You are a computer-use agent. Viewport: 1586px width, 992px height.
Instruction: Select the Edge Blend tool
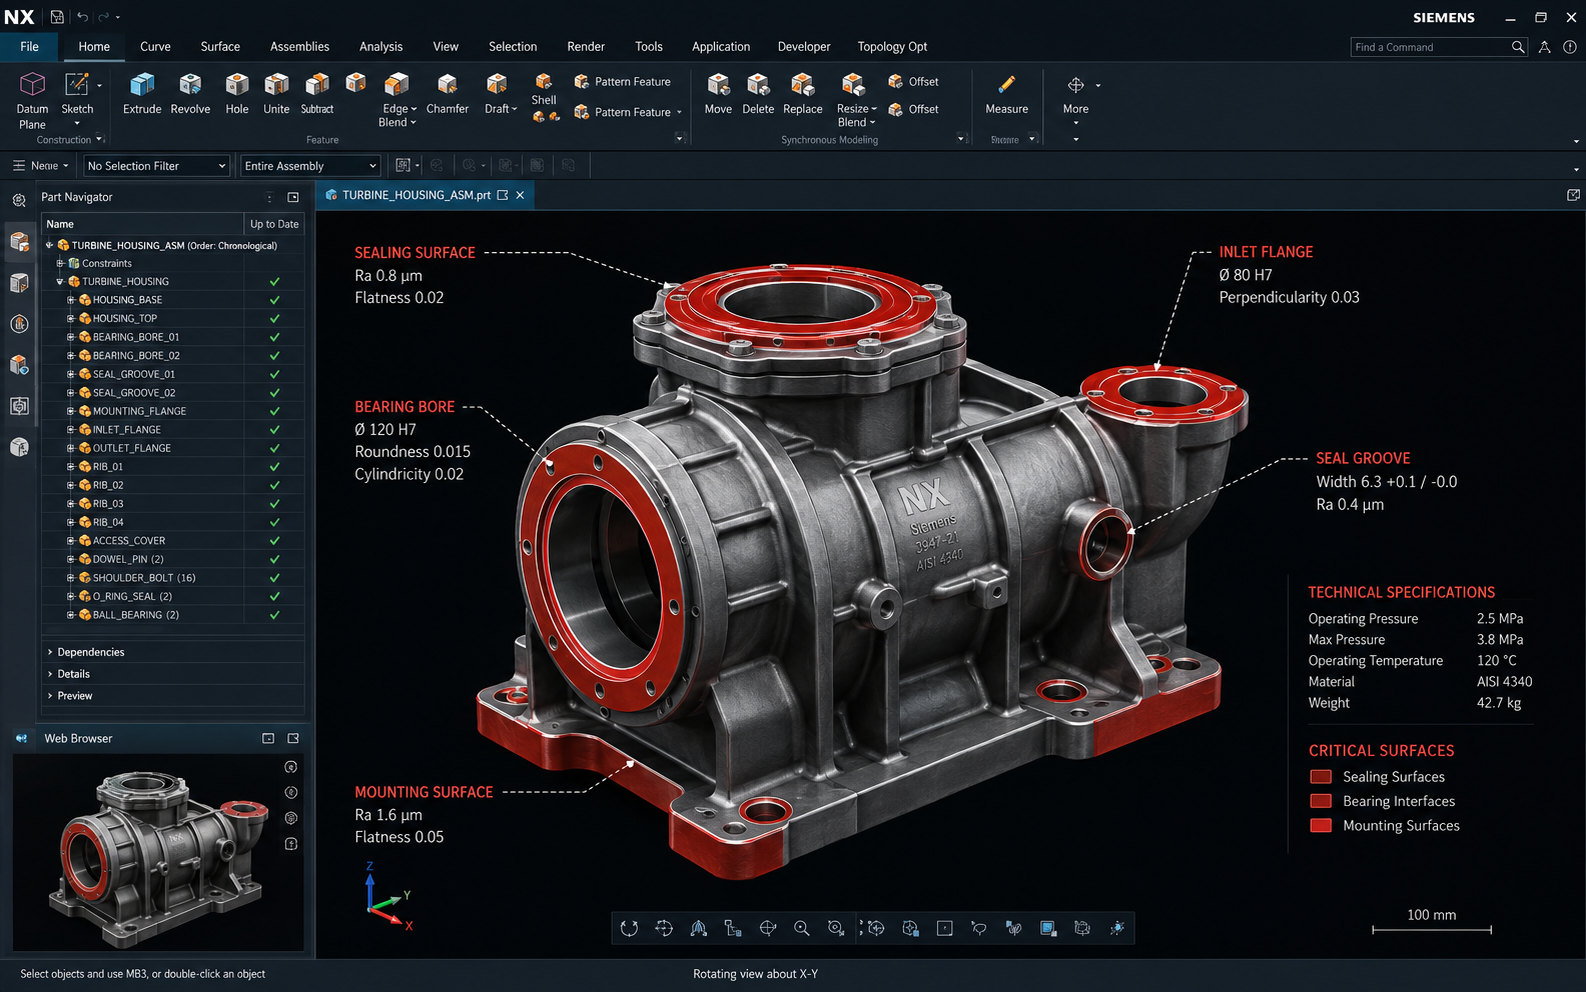(397, 100)
